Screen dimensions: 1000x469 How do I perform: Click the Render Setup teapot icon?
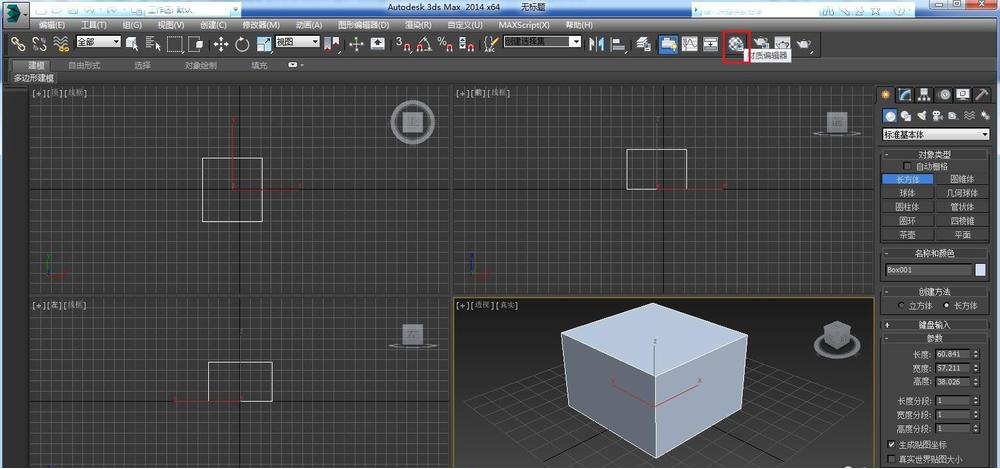pyautogui.click(x=761, y=44)
